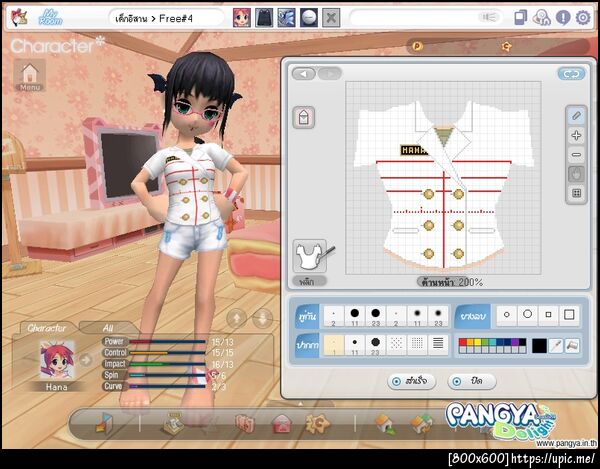Click the house with green arrow icon
This screenshot has height=469, width=600.
pos(385,424)
